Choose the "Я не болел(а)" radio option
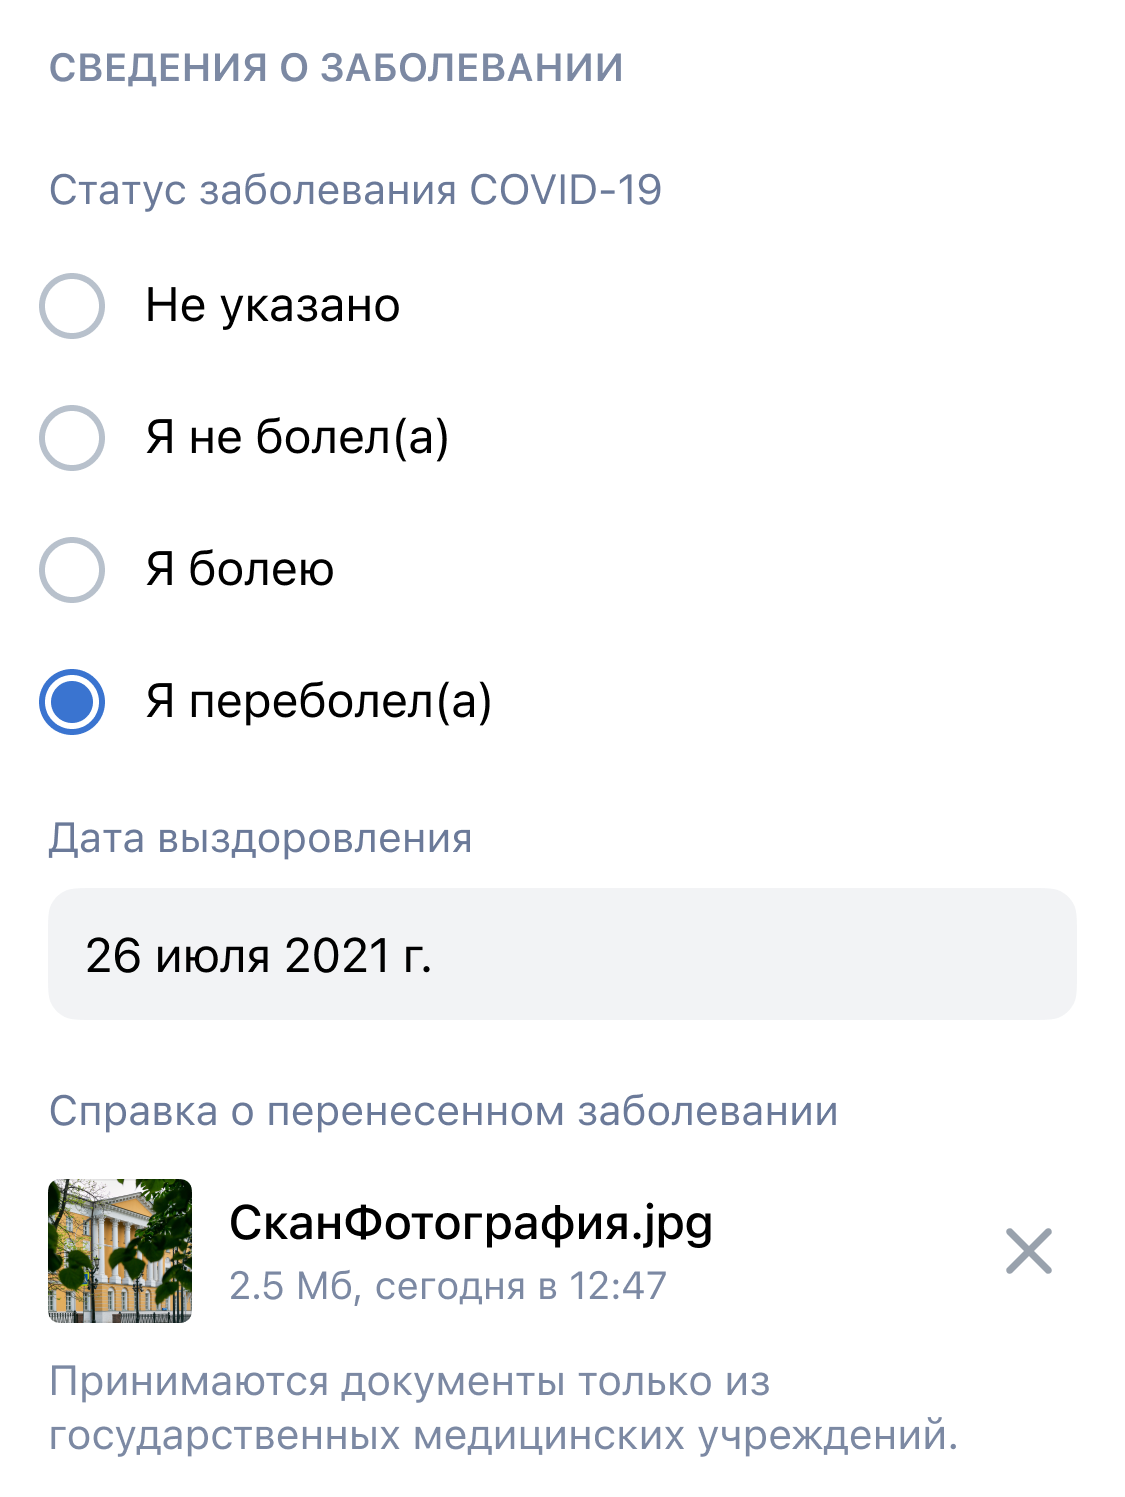This screenshot has height=1497, width=1125. [x=72, y=438]
